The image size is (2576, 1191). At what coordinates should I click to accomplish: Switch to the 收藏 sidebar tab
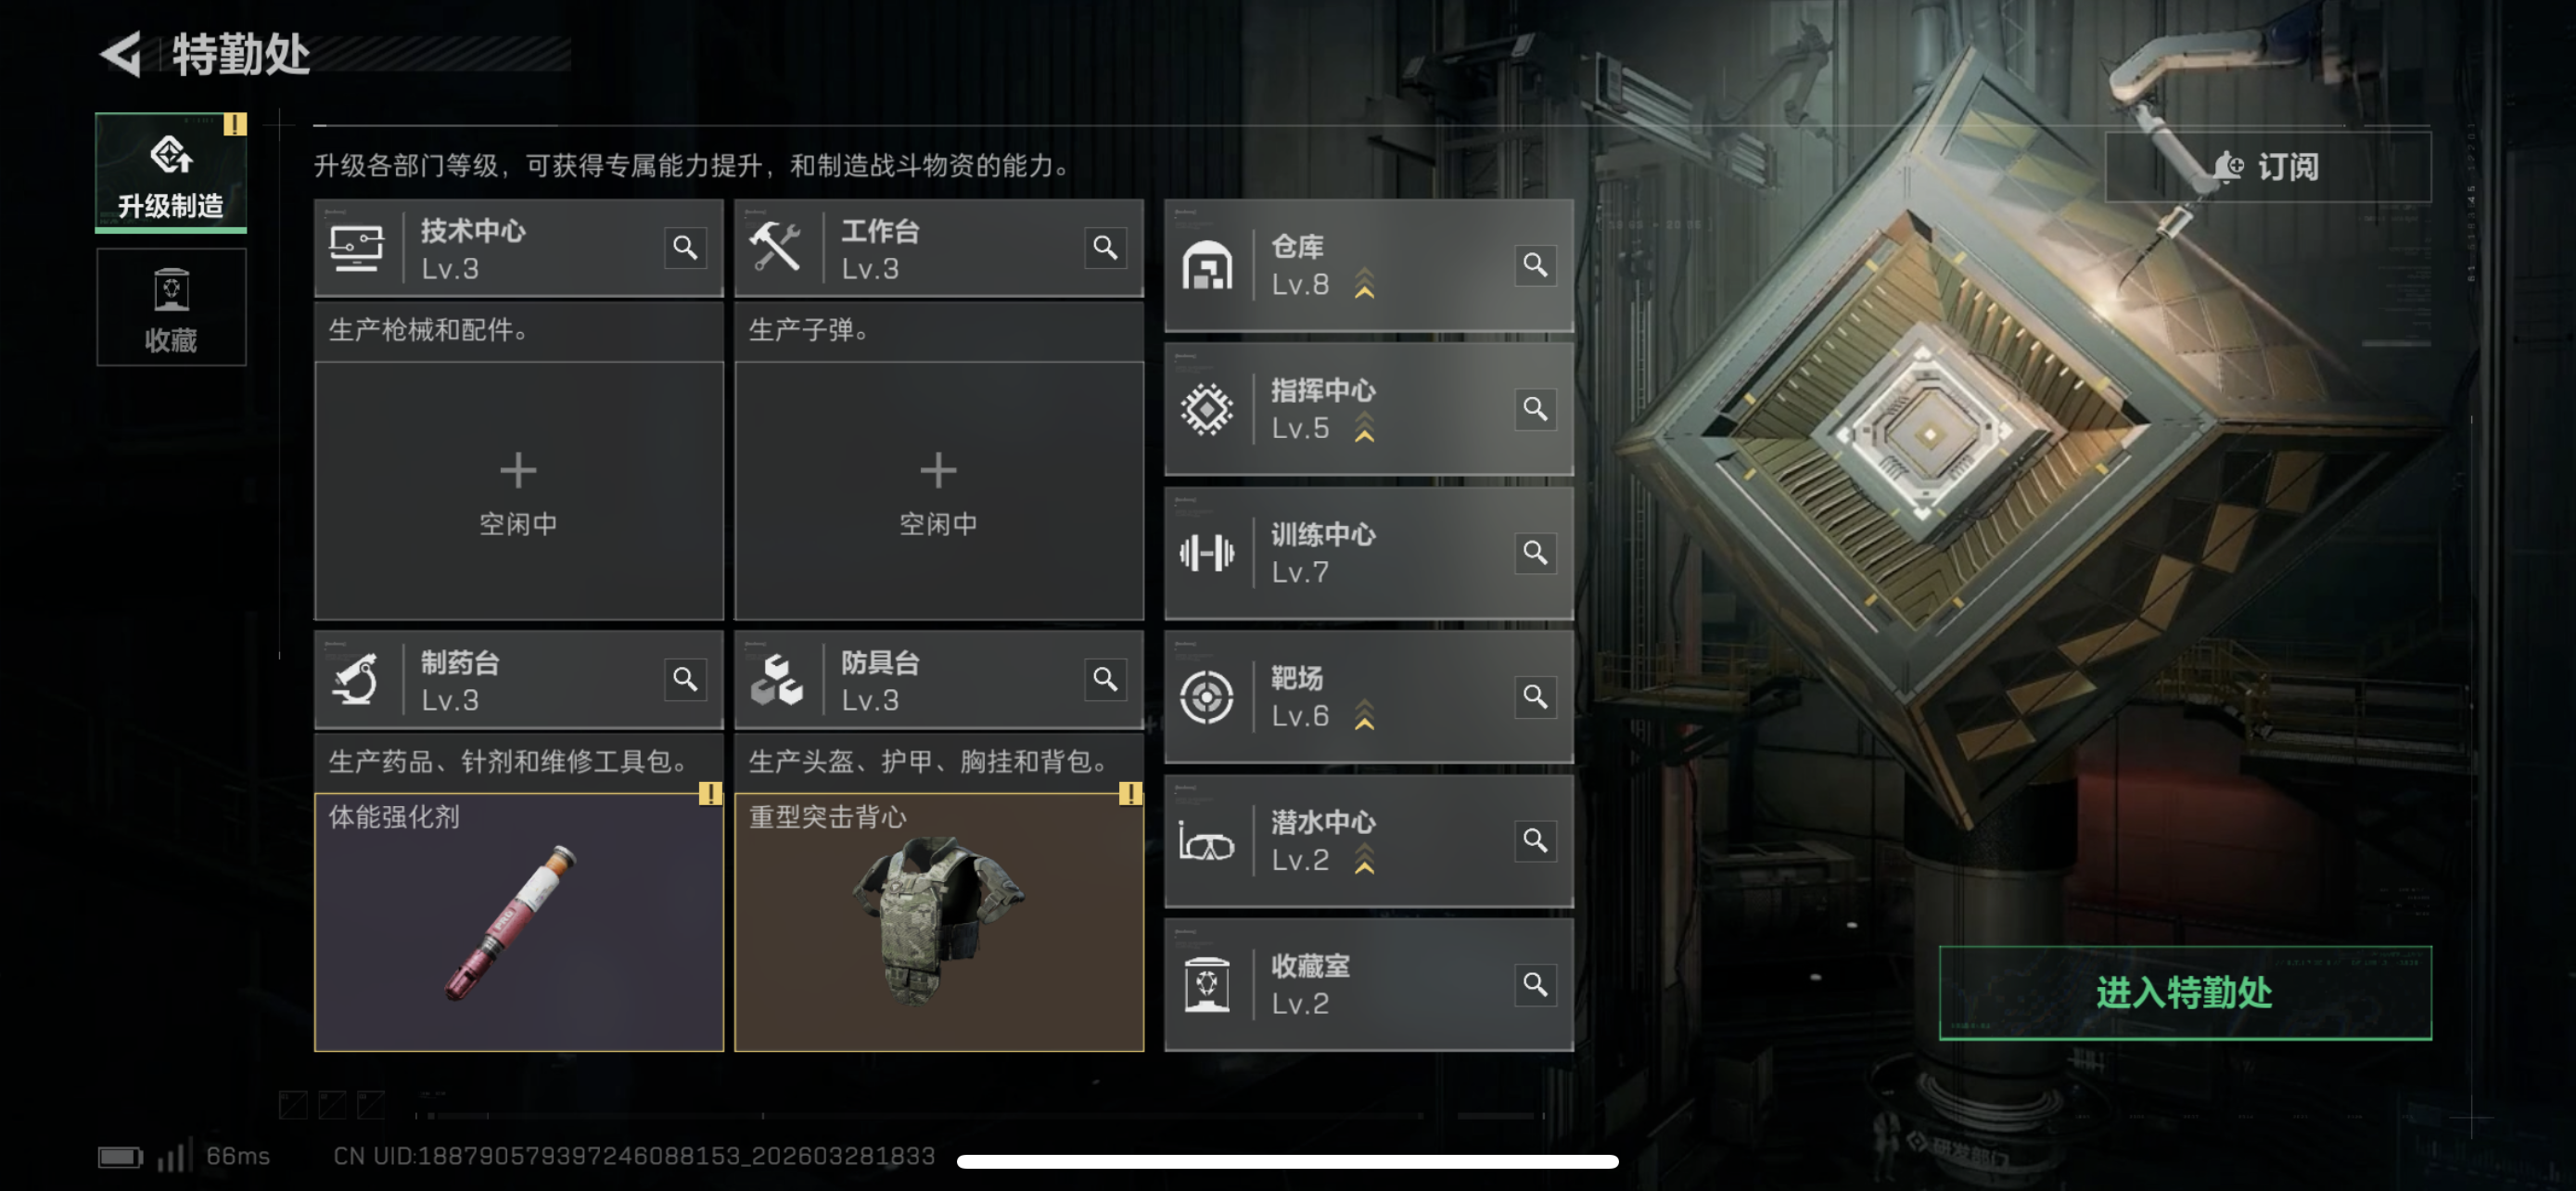point(171,307)
